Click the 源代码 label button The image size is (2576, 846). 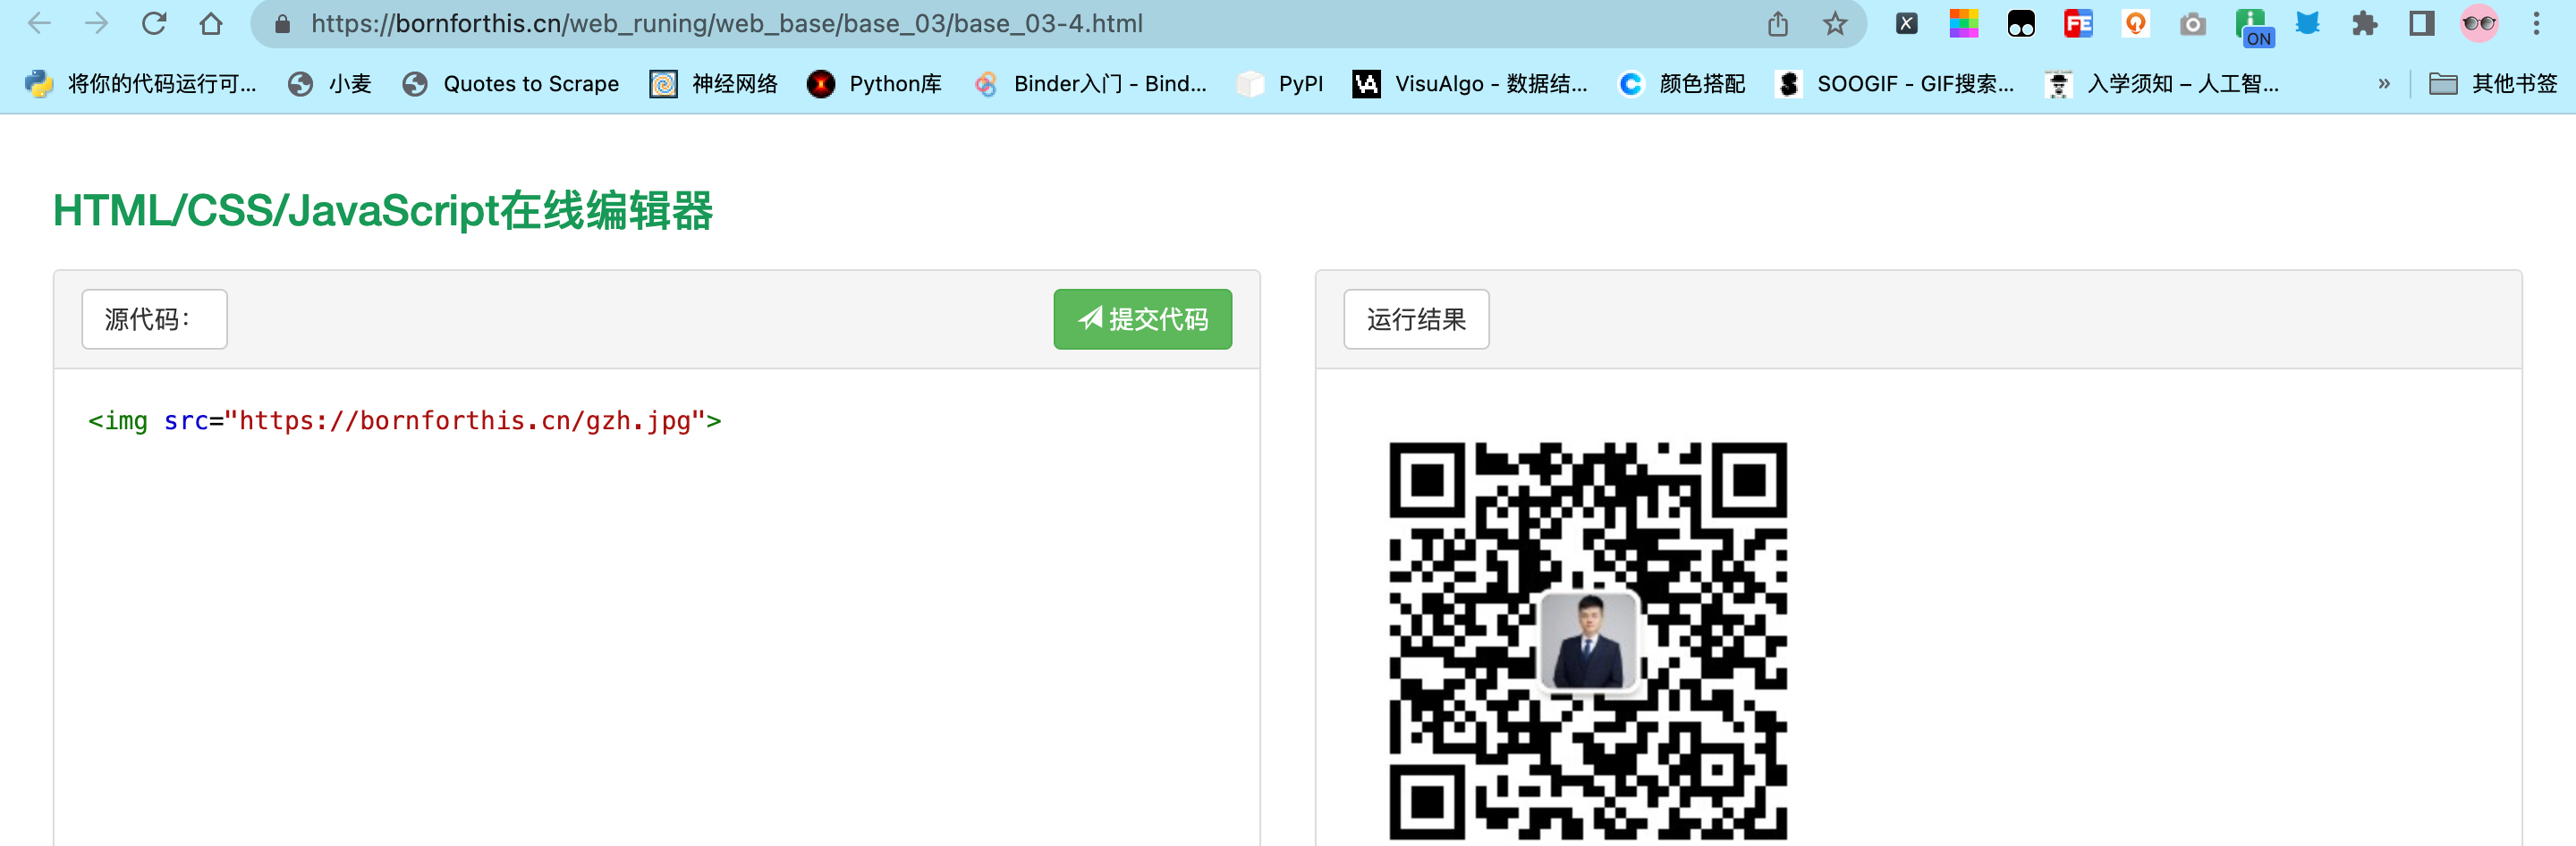coord(154,319)
